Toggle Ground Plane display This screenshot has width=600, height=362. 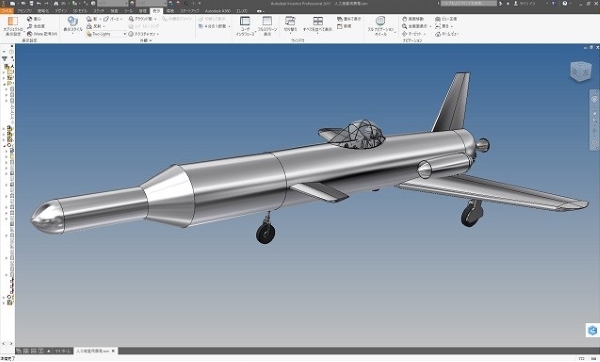(x=143, y=19)
